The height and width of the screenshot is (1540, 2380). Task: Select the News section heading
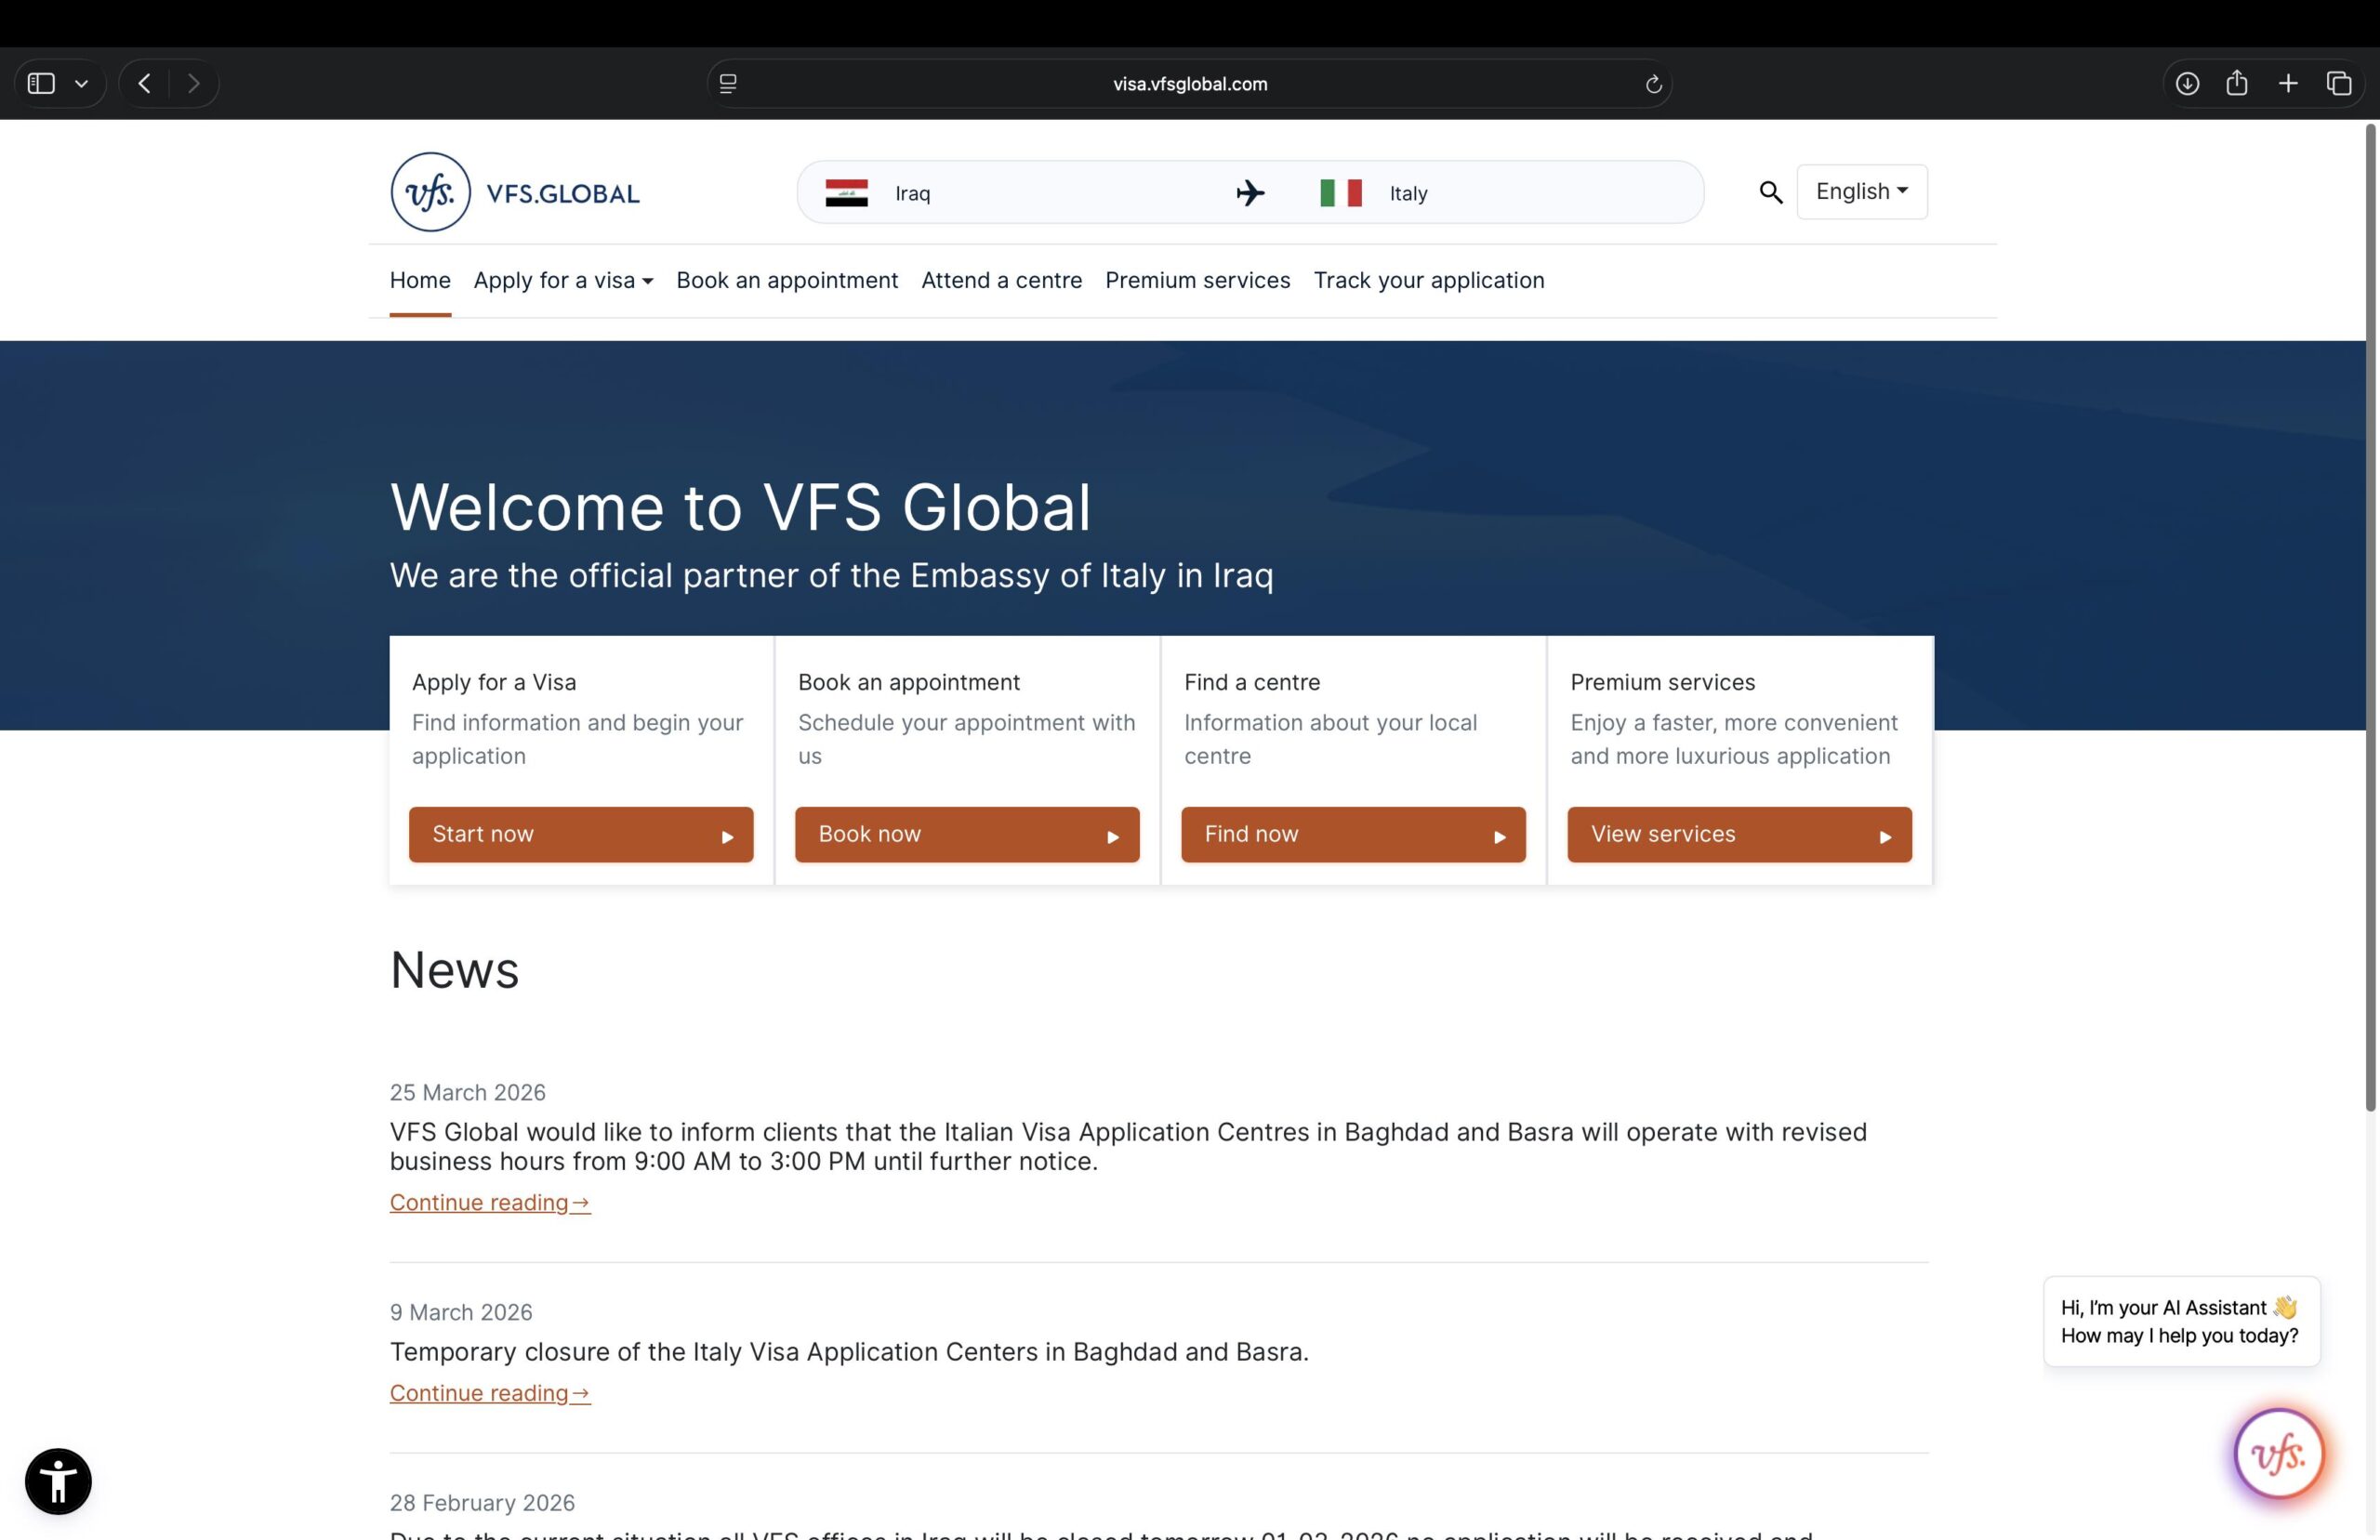point(455,969)
